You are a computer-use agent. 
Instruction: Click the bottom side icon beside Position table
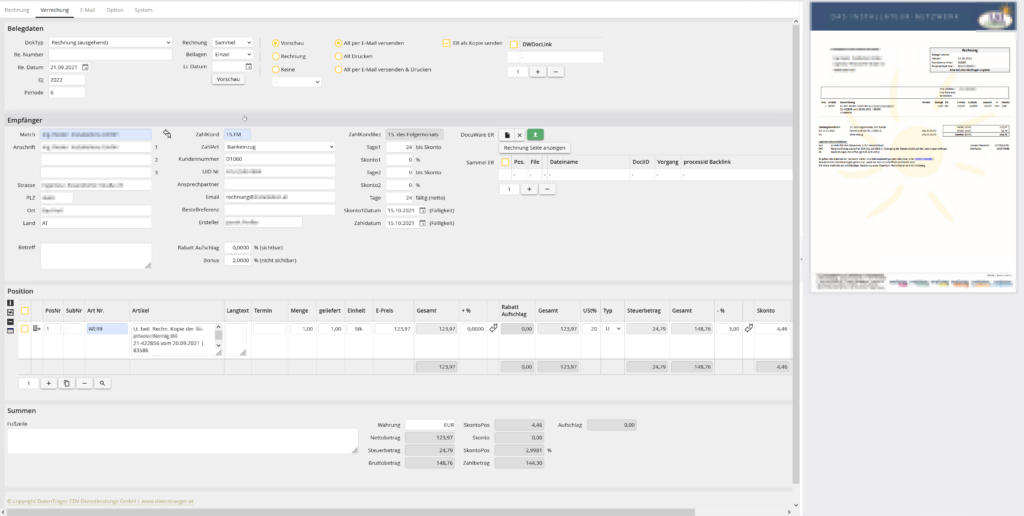pos(10,331)
